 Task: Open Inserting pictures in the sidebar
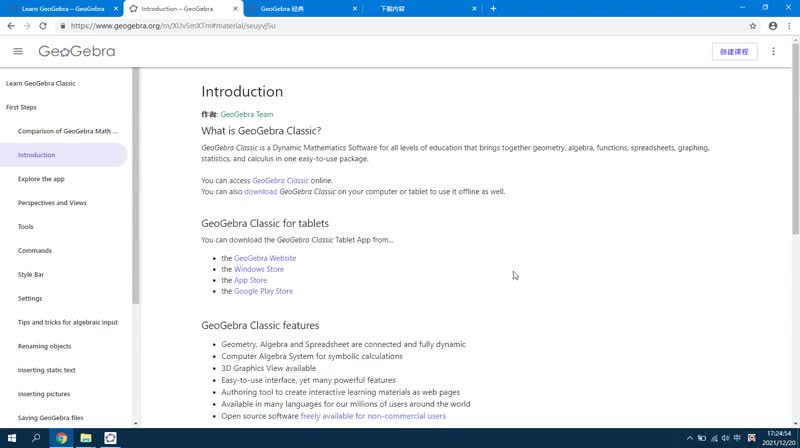click(x=44, y=394)
